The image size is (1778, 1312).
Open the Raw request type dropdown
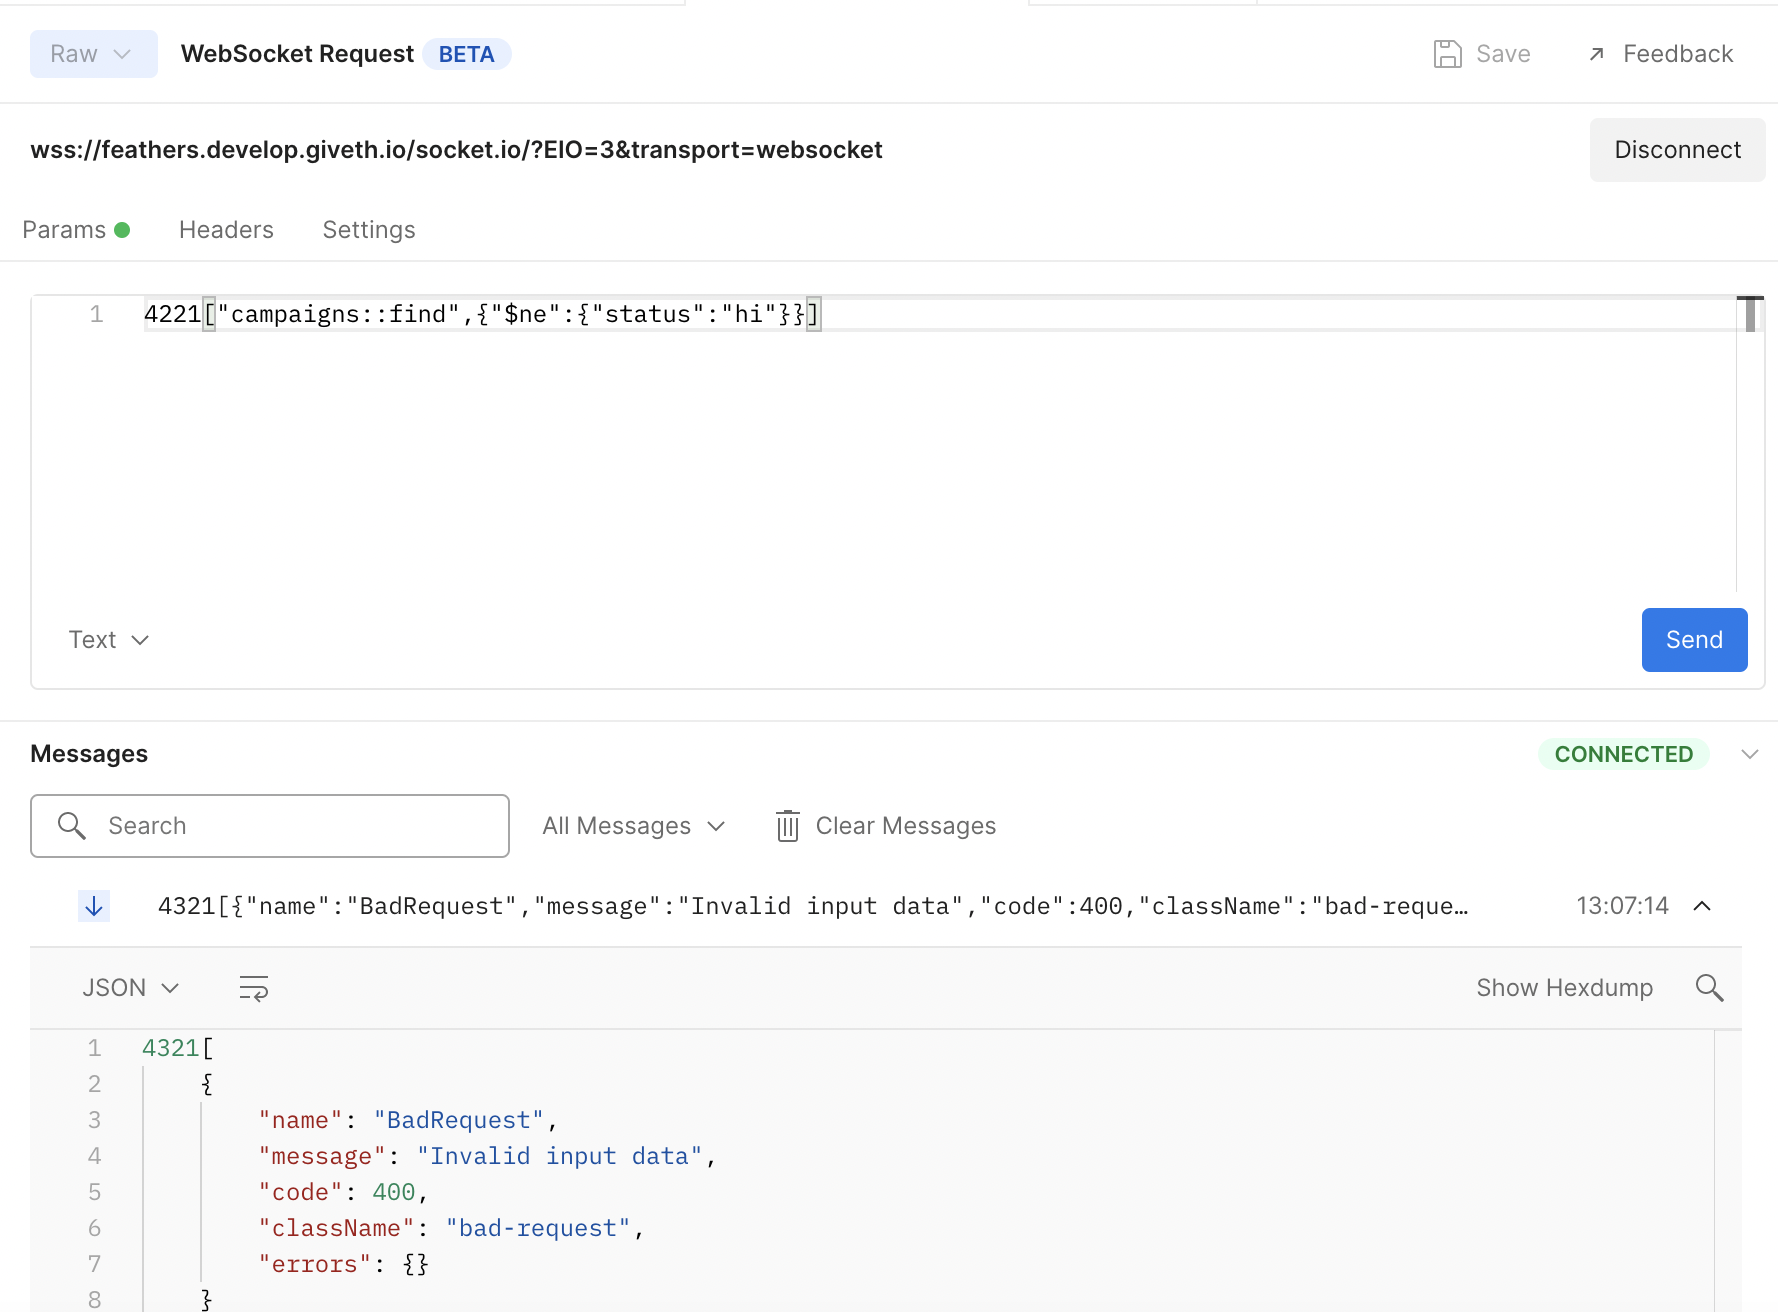(x=93, y=54)
